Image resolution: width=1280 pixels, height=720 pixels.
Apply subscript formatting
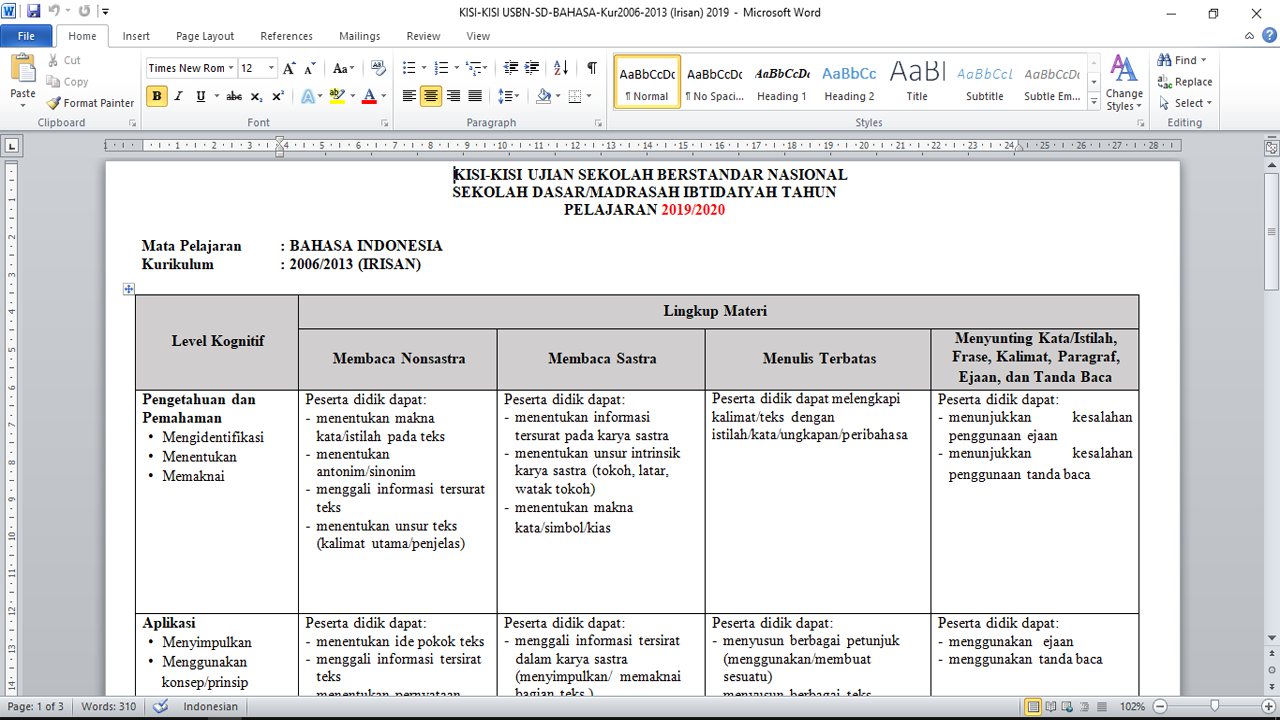pos(256,96)
